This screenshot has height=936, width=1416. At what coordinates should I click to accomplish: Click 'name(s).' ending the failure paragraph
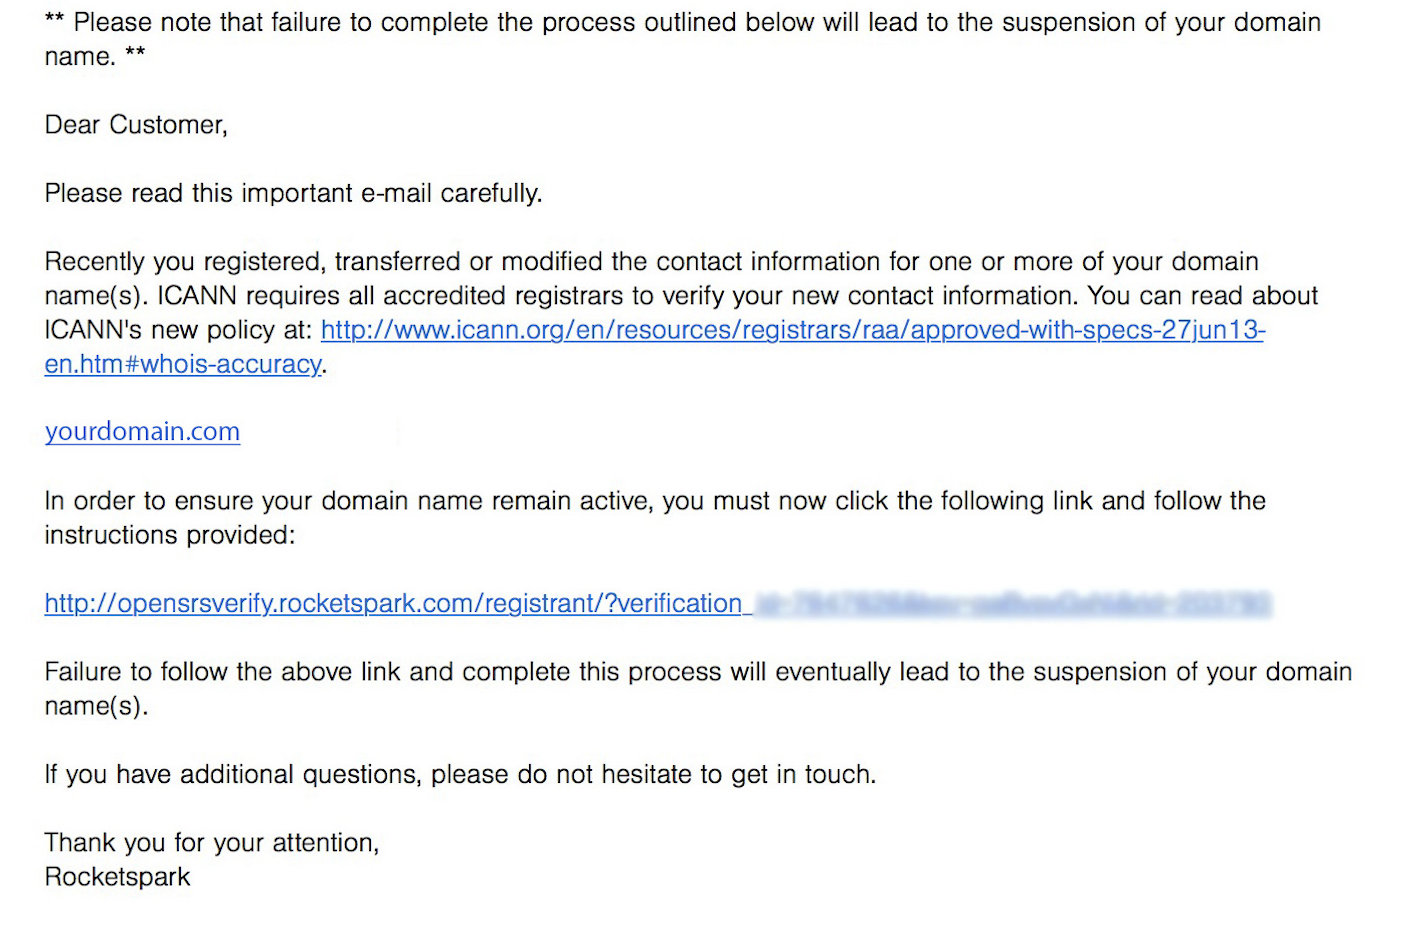click(x=96, y=706)
